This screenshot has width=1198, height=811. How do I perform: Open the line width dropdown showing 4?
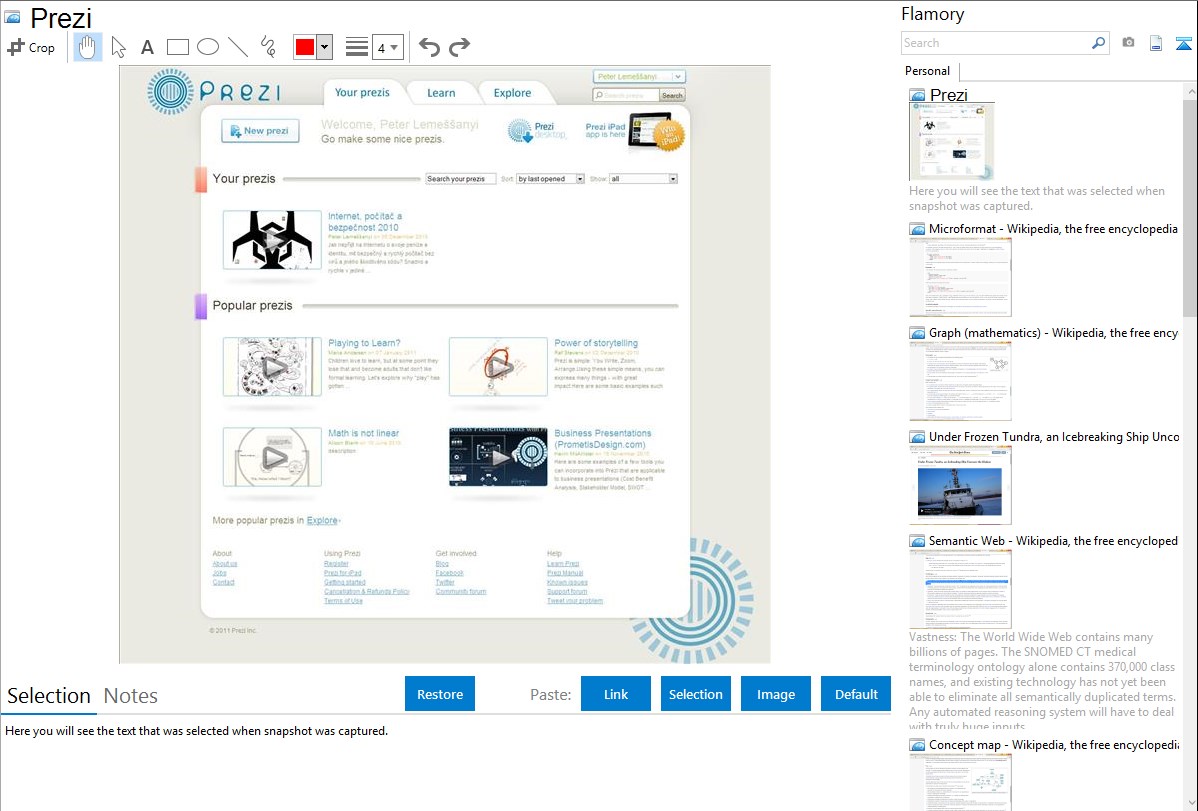click(x=387, y=47)
